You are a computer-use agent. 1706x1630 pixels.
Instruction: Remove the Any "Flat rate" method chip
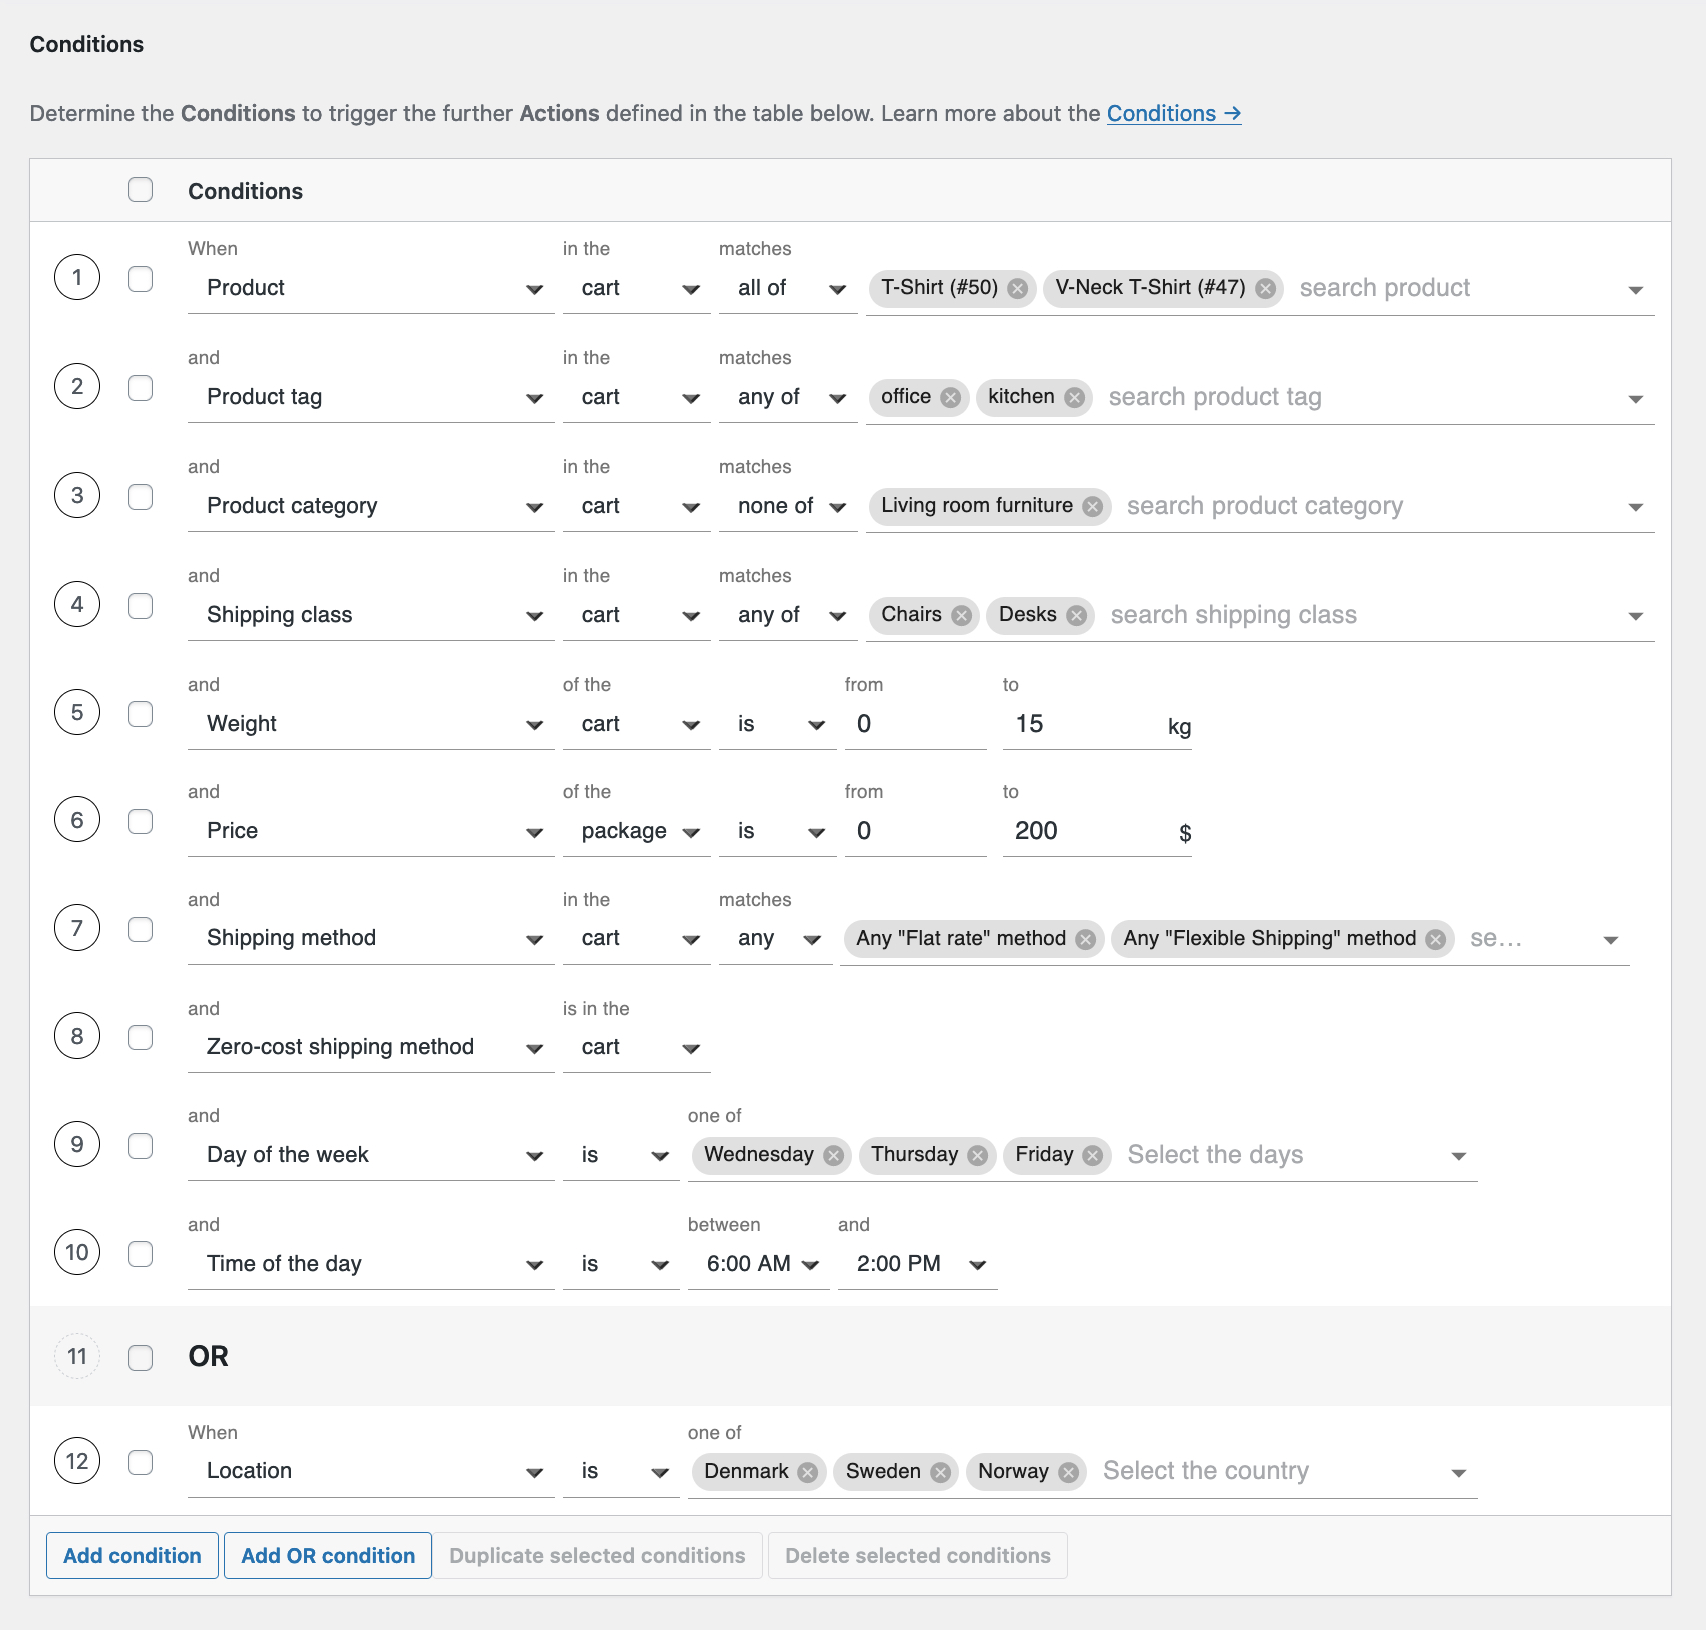coord(1085,939)
